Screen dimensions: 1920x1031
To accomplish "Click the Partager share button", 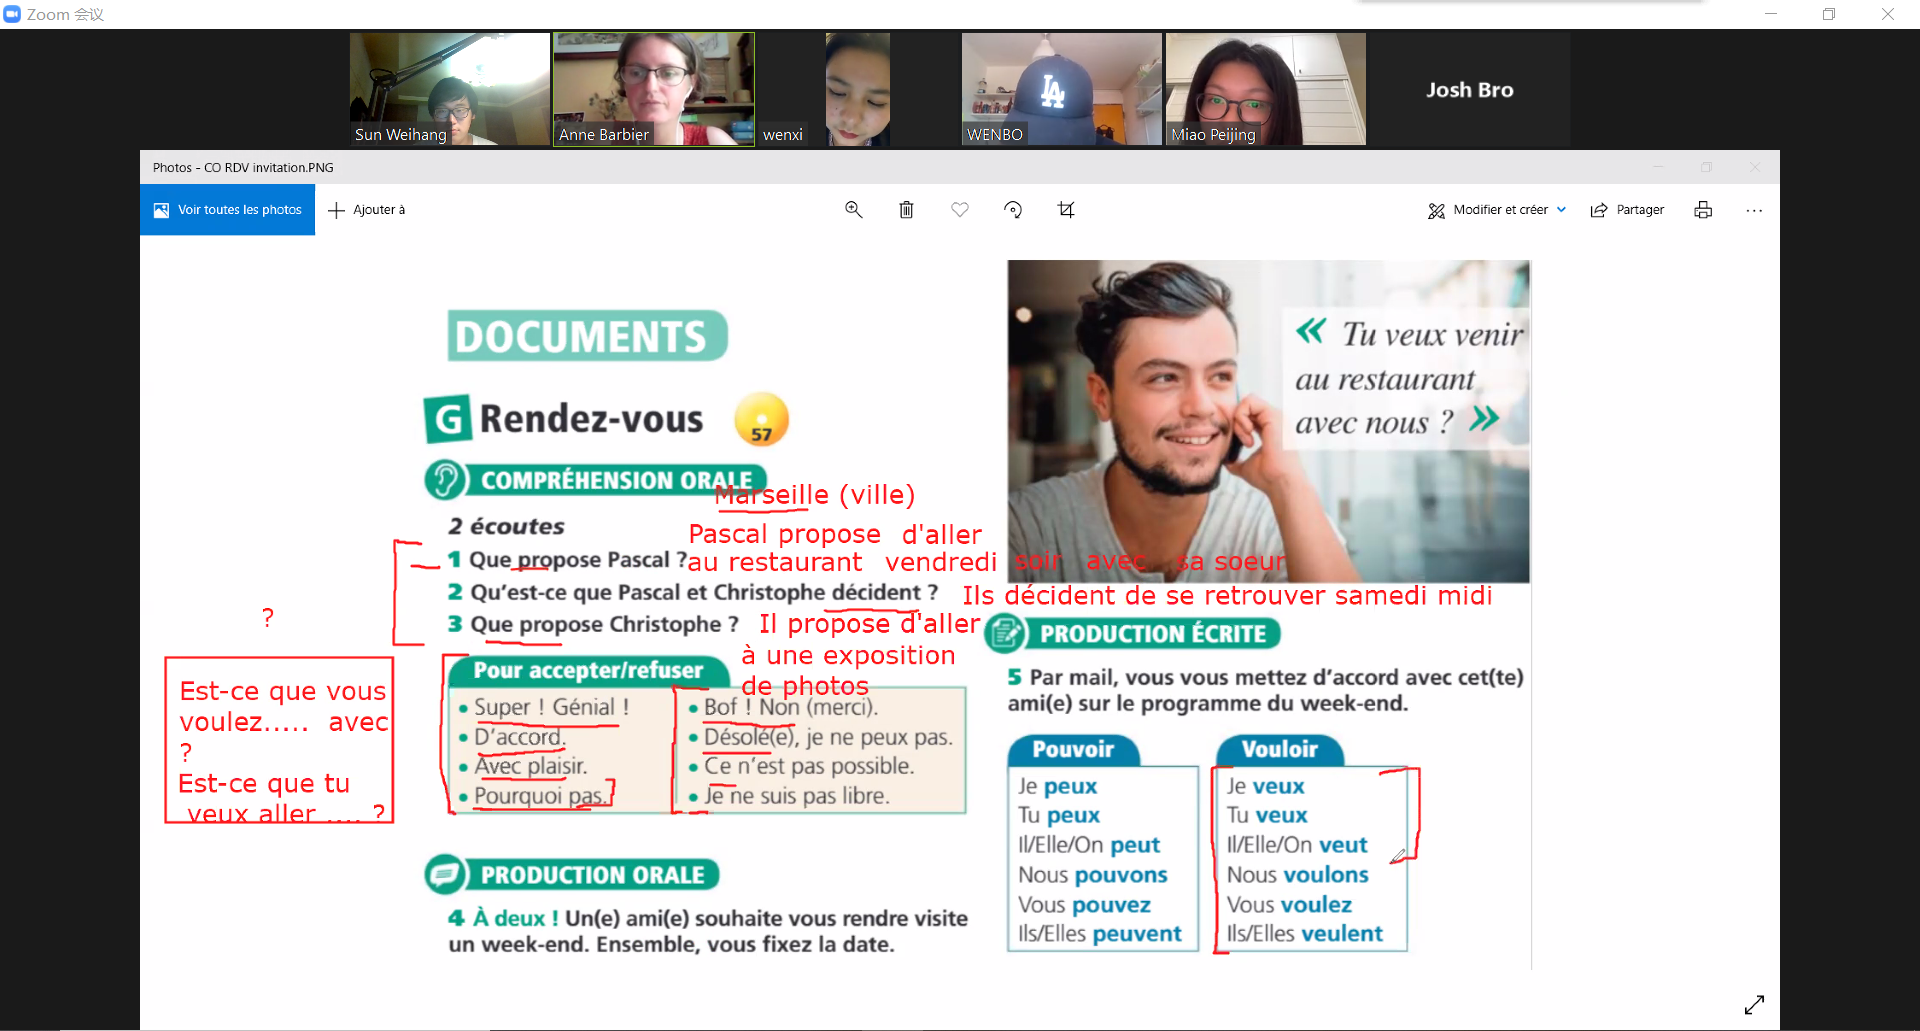I will coord(1627,210).
